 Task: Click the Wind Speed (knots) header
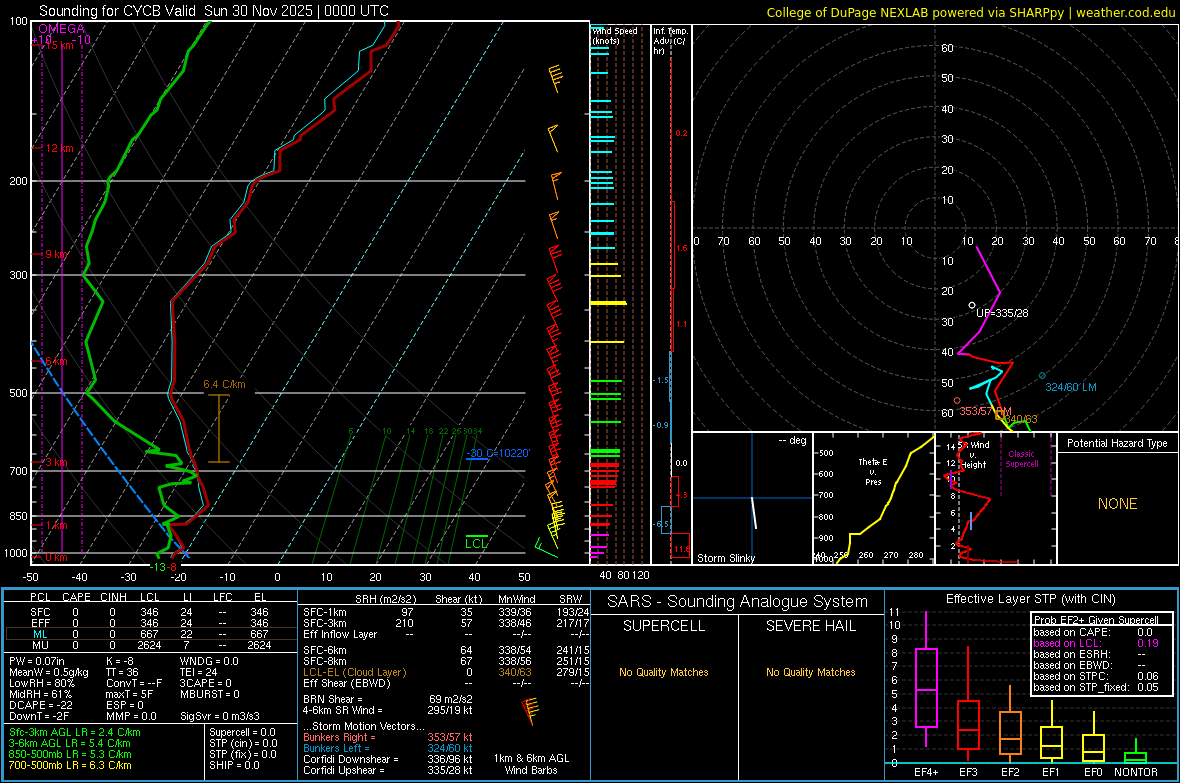coord(614,35)
